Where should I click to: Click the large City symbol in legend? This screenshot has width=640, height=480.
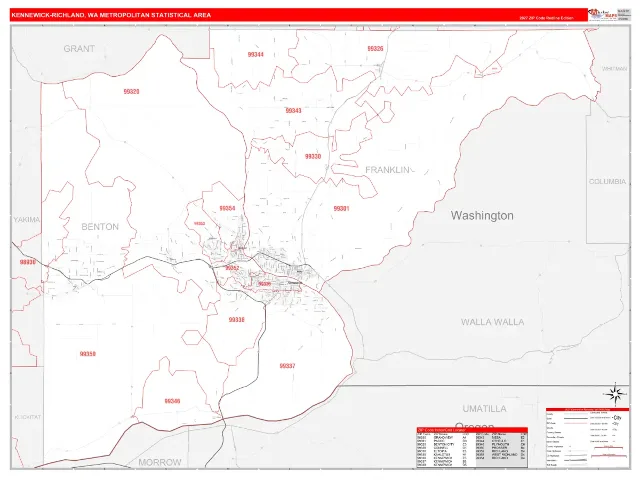tap(617, 418)
